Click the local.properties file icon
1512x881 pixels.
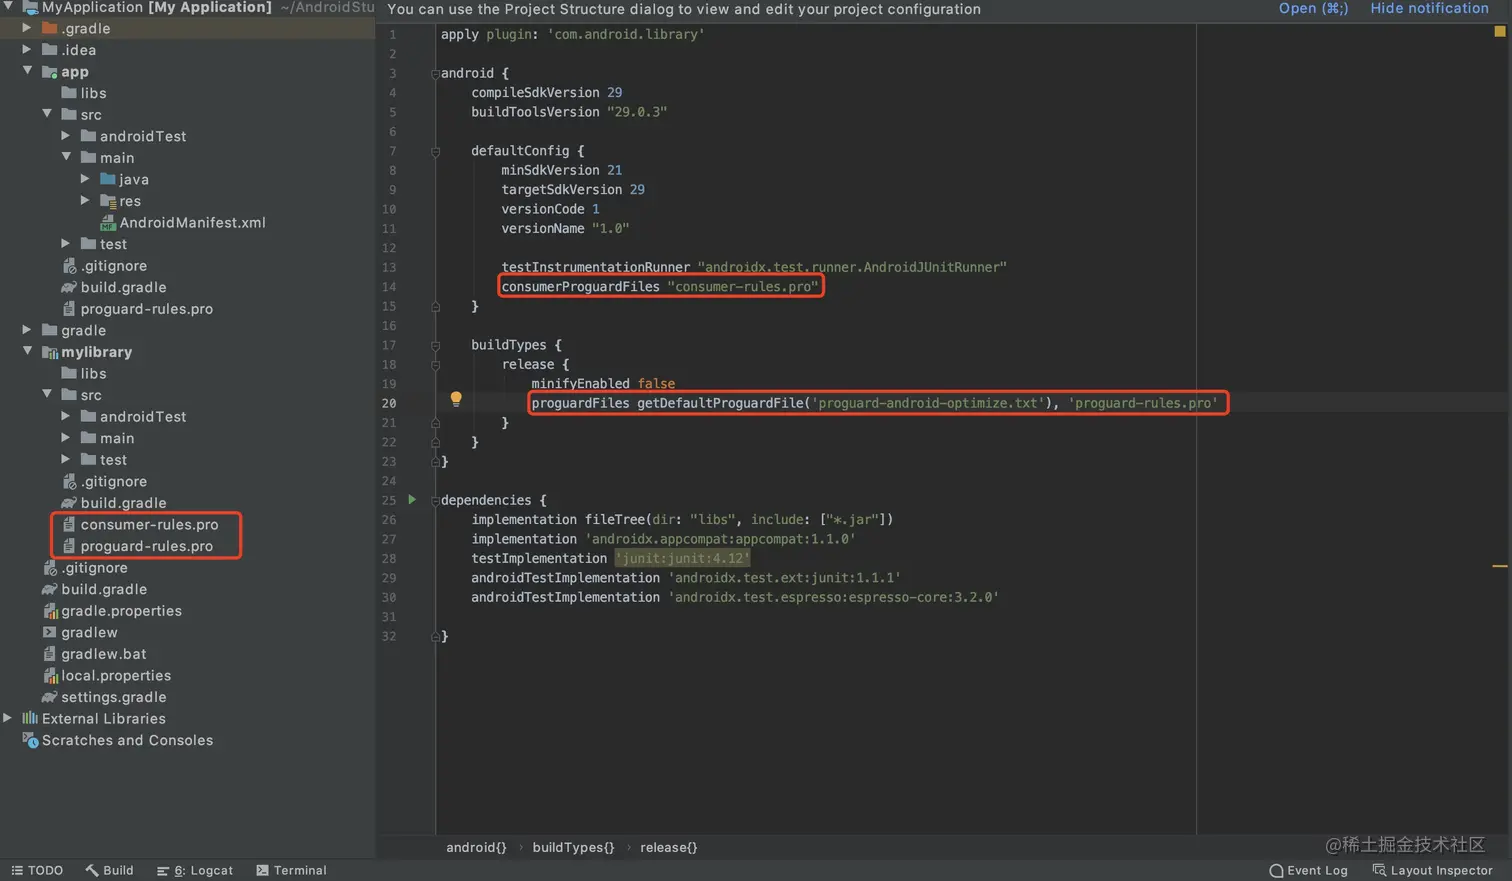click(x=49, y=675)
